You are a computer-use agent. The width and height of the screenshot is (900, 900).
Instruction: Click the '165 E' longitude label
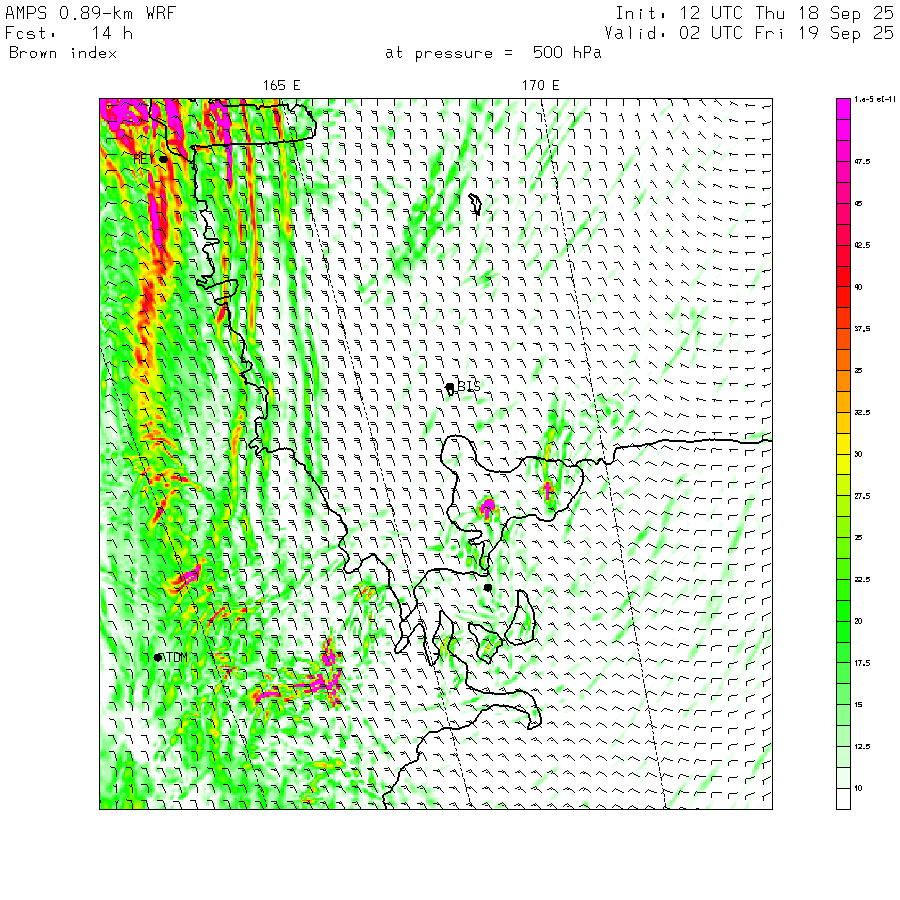(x=281, y=86)
